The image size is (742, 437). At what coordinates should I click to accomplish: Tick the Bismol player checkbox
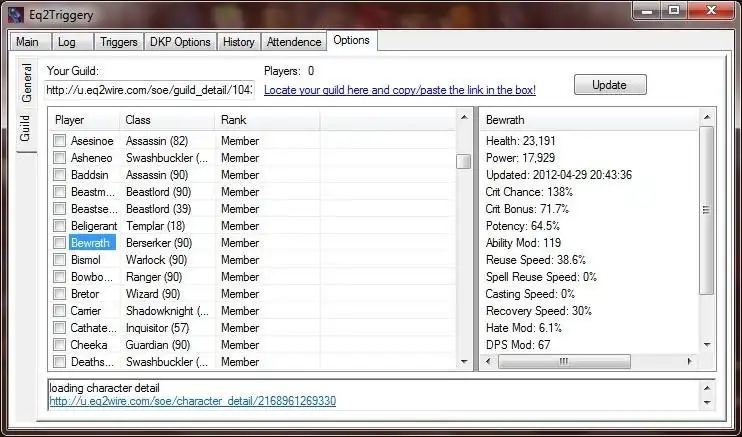60,260
